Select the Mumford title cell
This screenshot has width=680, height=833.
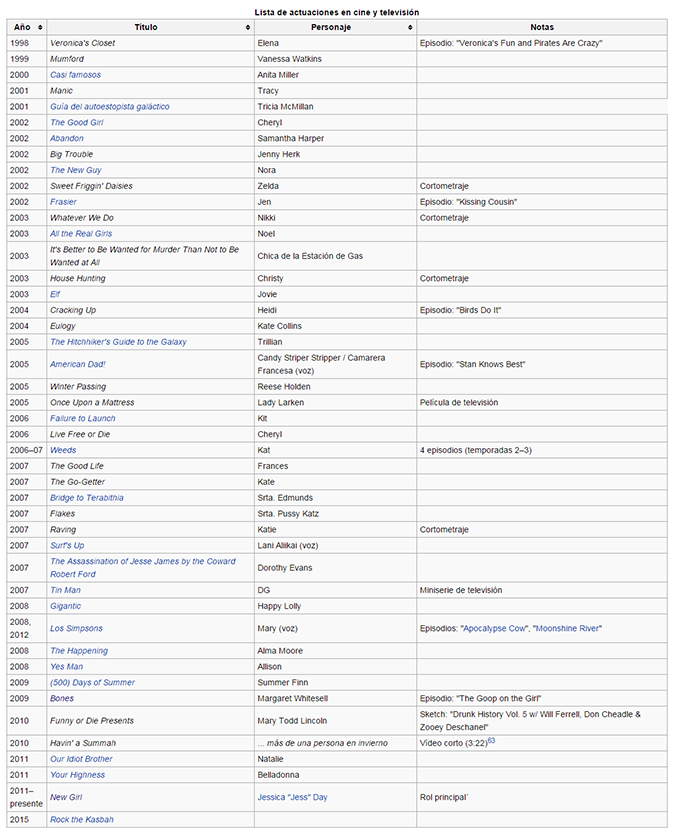click(151, 59)
